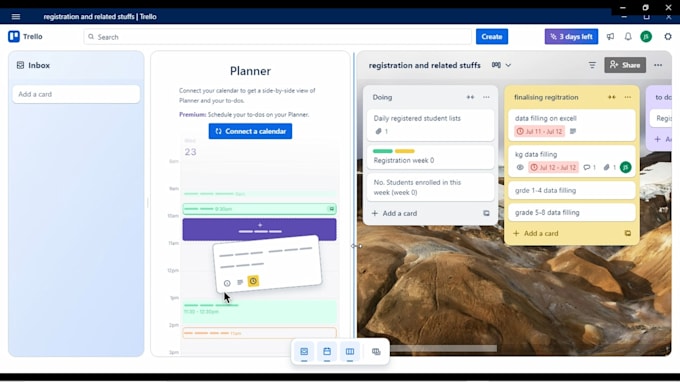This screenshot has height=382, width=680.
Task: Click Connect a calendar button
Action: pos(250,131)
